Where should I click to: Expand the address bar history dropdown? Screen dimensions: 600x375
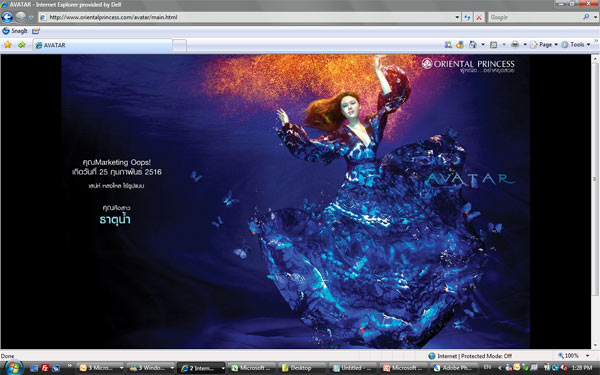click(457, 17)
